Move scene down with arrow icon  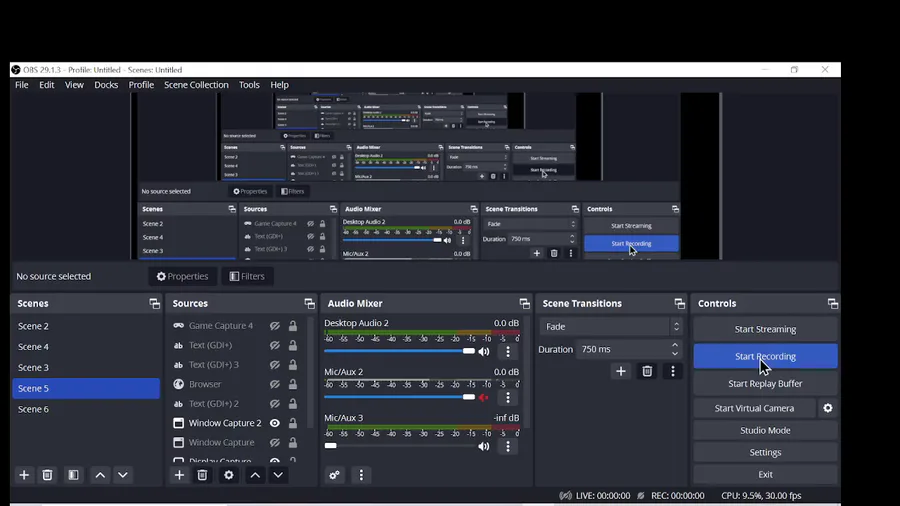pos(123,475)
